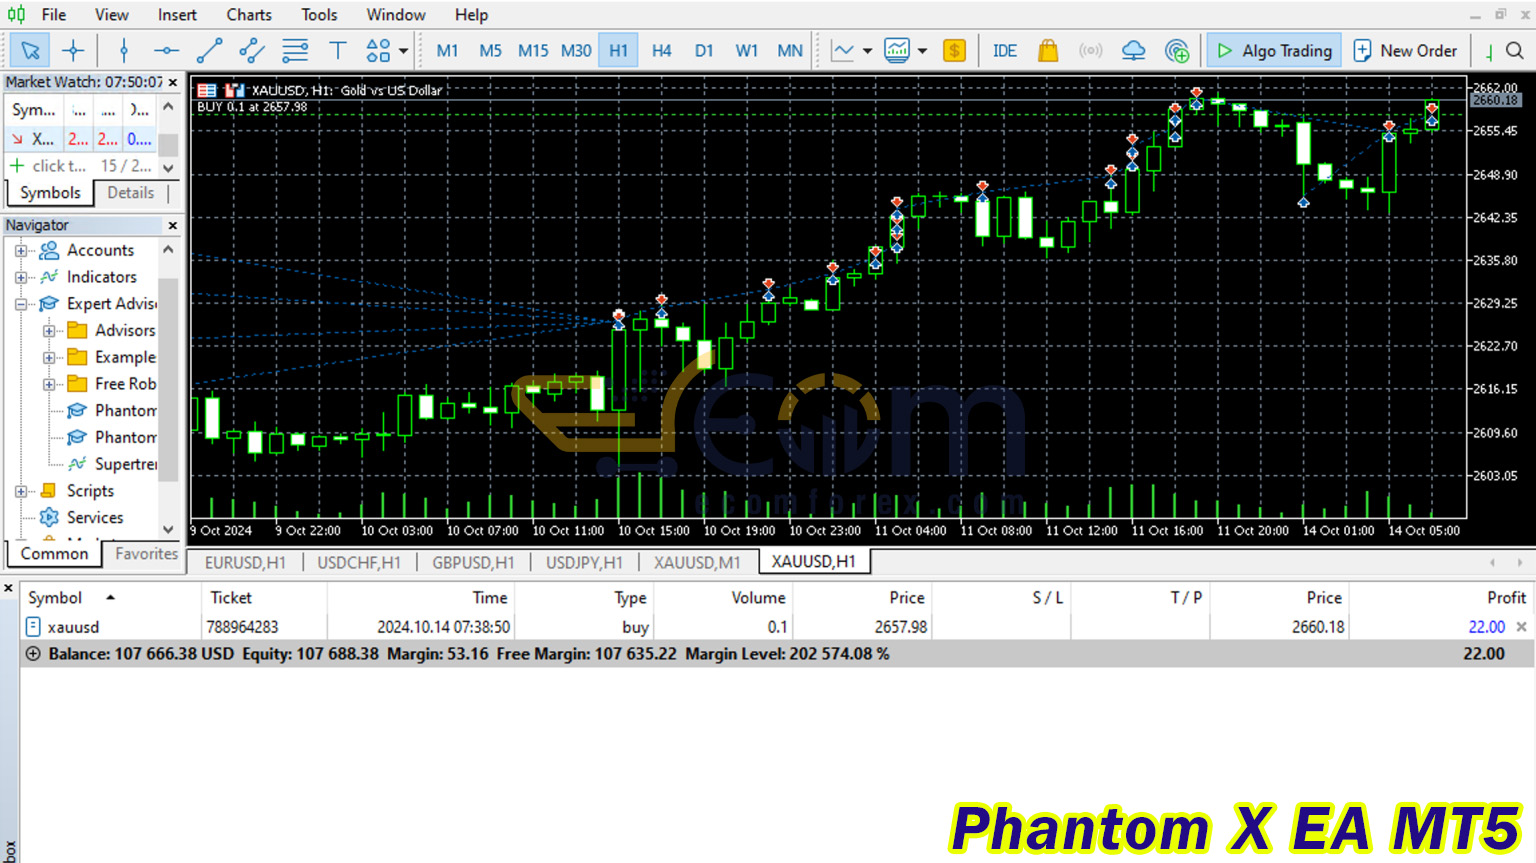Toggle the H1 timeframe button
The height and width of the screenshot is (863, 1536).
tap(619, 50)
